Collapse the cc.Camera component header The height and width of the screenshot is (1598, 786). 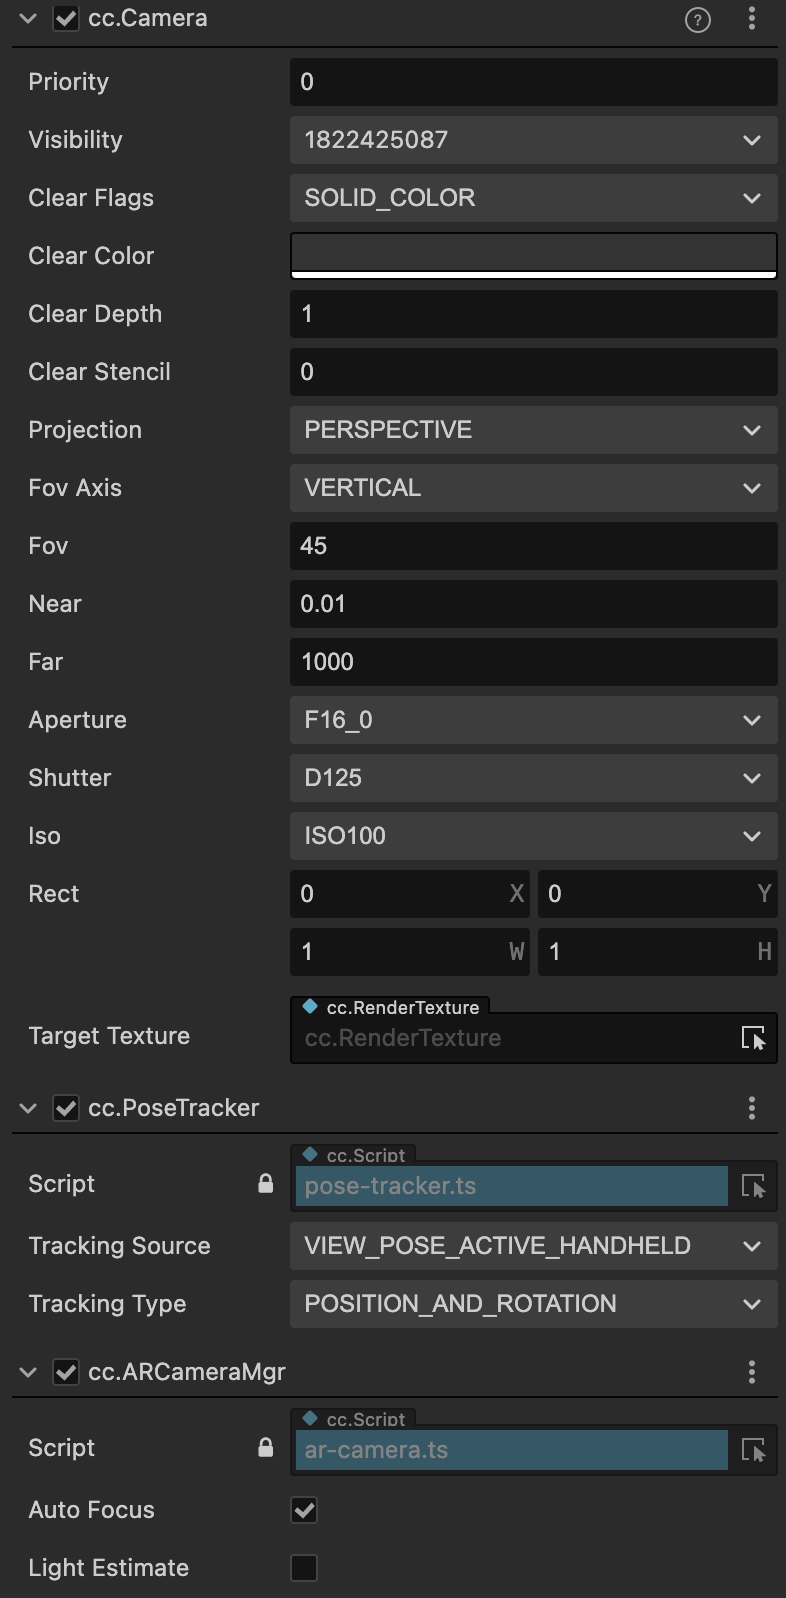[28, 18]
